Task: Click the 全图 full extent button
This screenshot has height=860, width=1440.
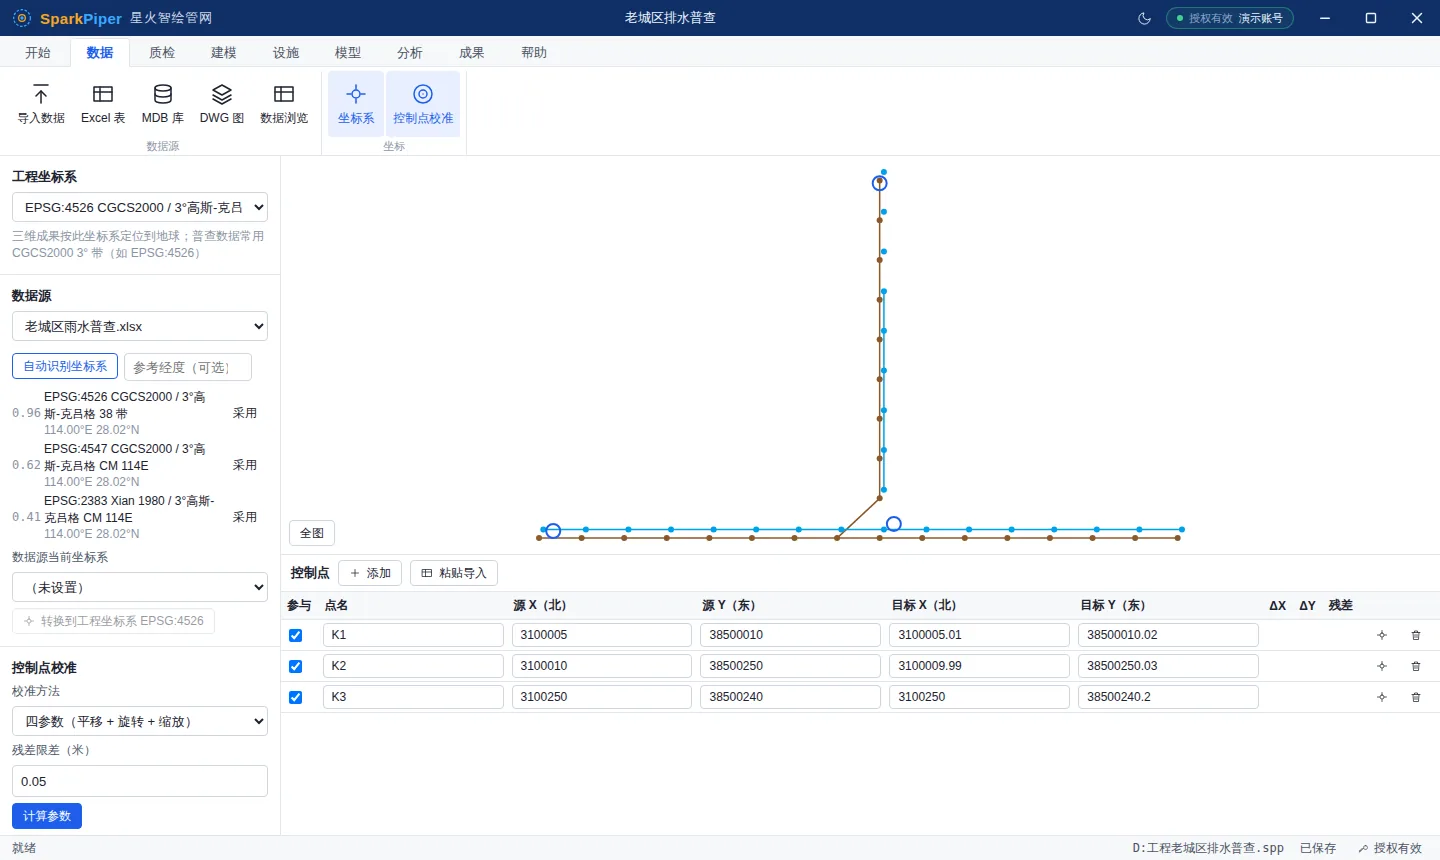Action: [x=312, y=533]
